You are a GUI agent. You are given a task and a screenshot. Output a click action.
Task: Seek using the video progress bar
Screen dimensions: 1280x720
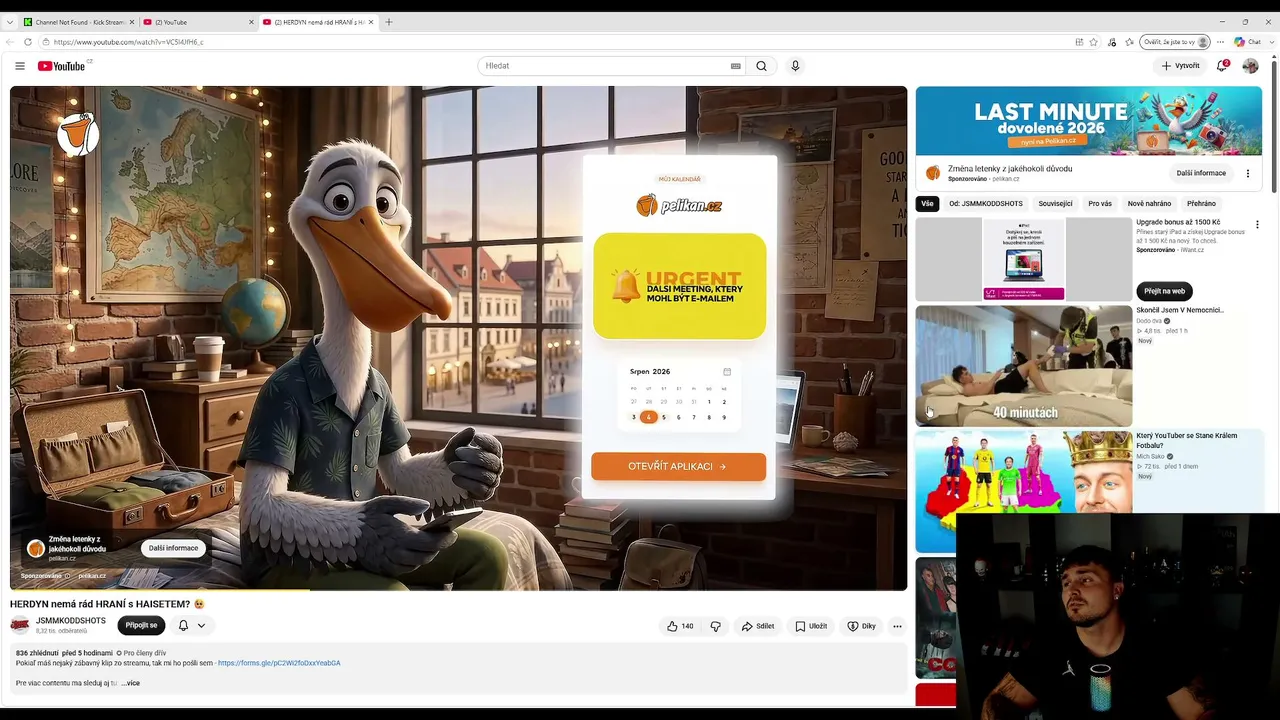(x=458, y=589)
